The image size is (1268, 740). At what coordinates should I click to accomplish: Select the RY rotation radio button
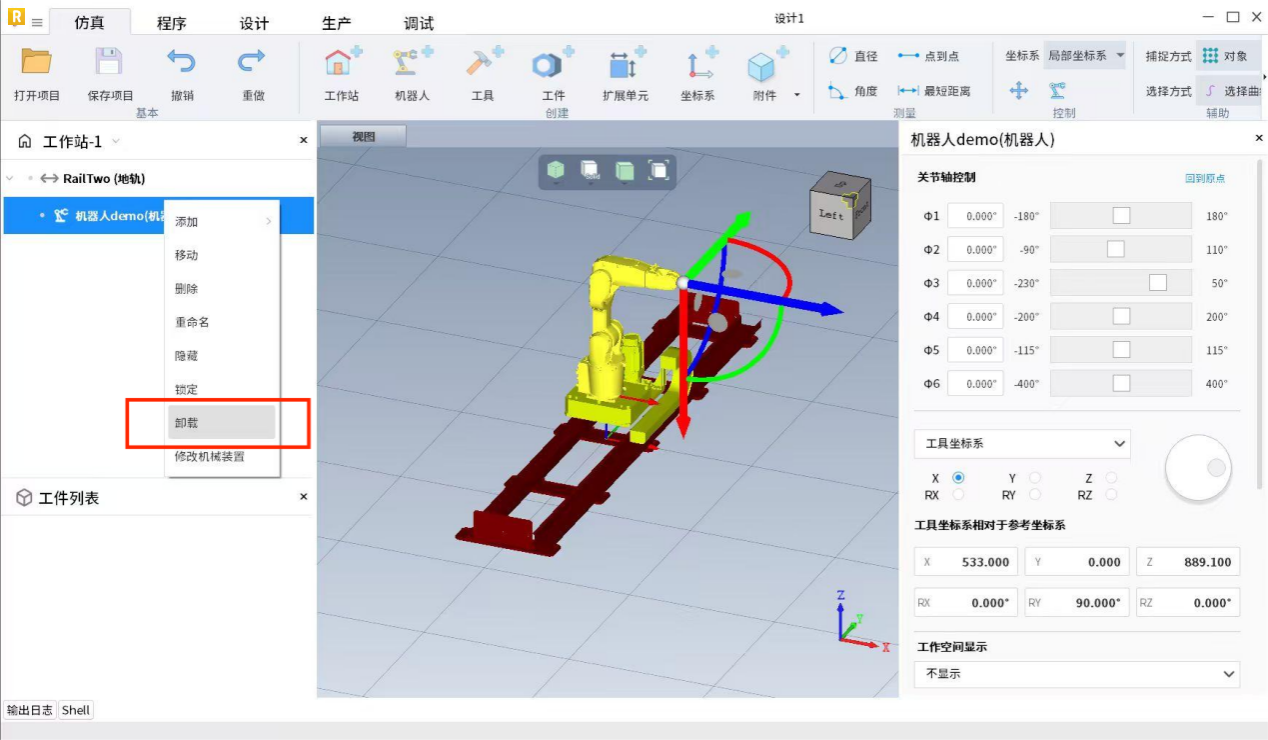pyautogui.click(x=1035, y=495)
